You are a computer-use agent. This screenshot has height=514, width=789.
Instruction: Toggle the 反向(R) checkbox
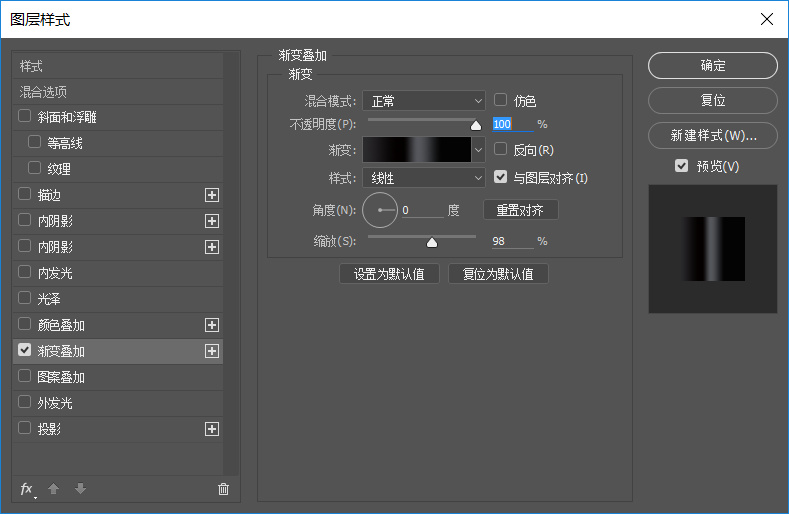pos(501,149)
